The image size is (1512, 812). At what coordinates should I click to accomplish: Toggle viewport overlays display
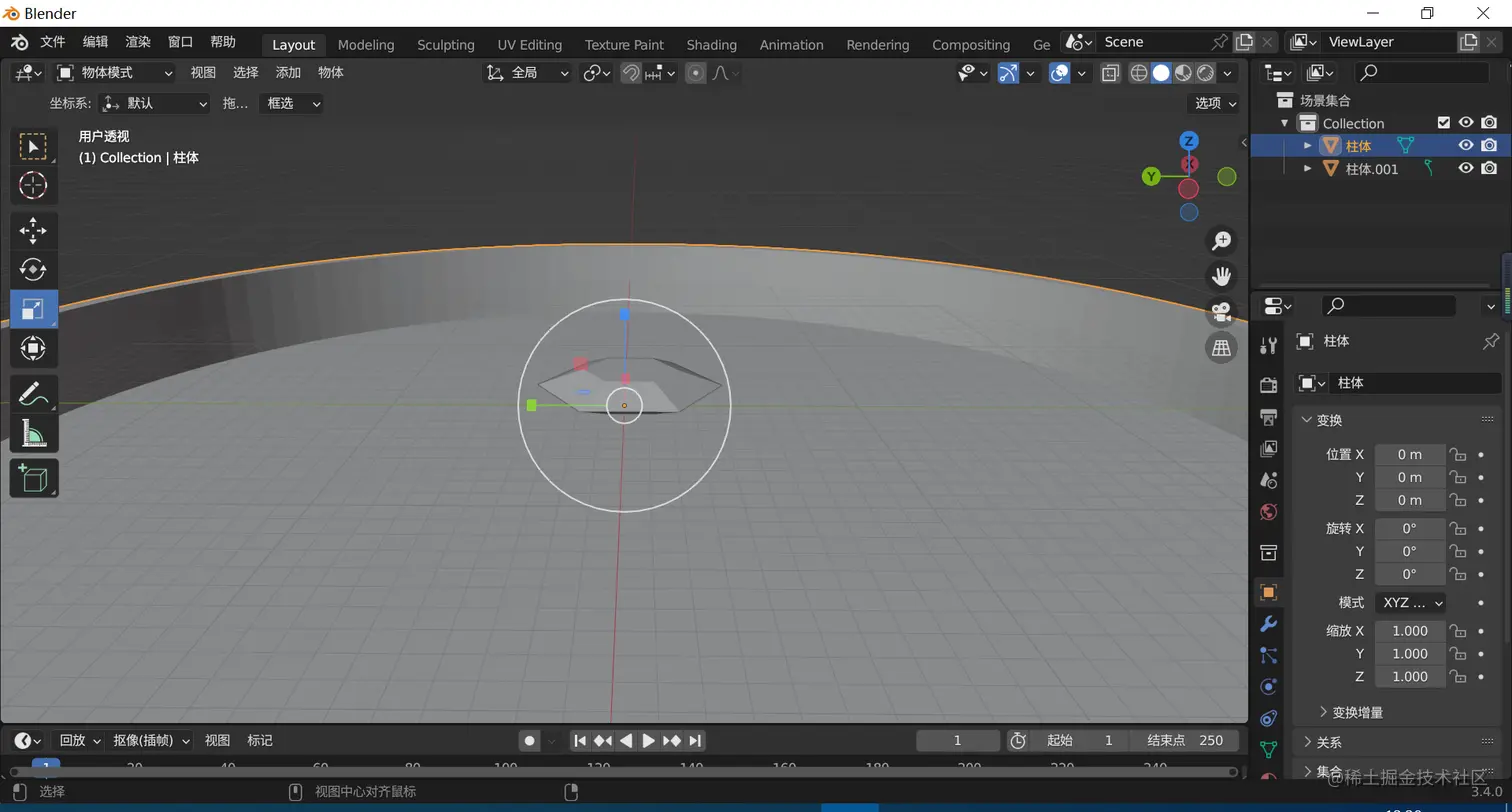(1060, 72)
